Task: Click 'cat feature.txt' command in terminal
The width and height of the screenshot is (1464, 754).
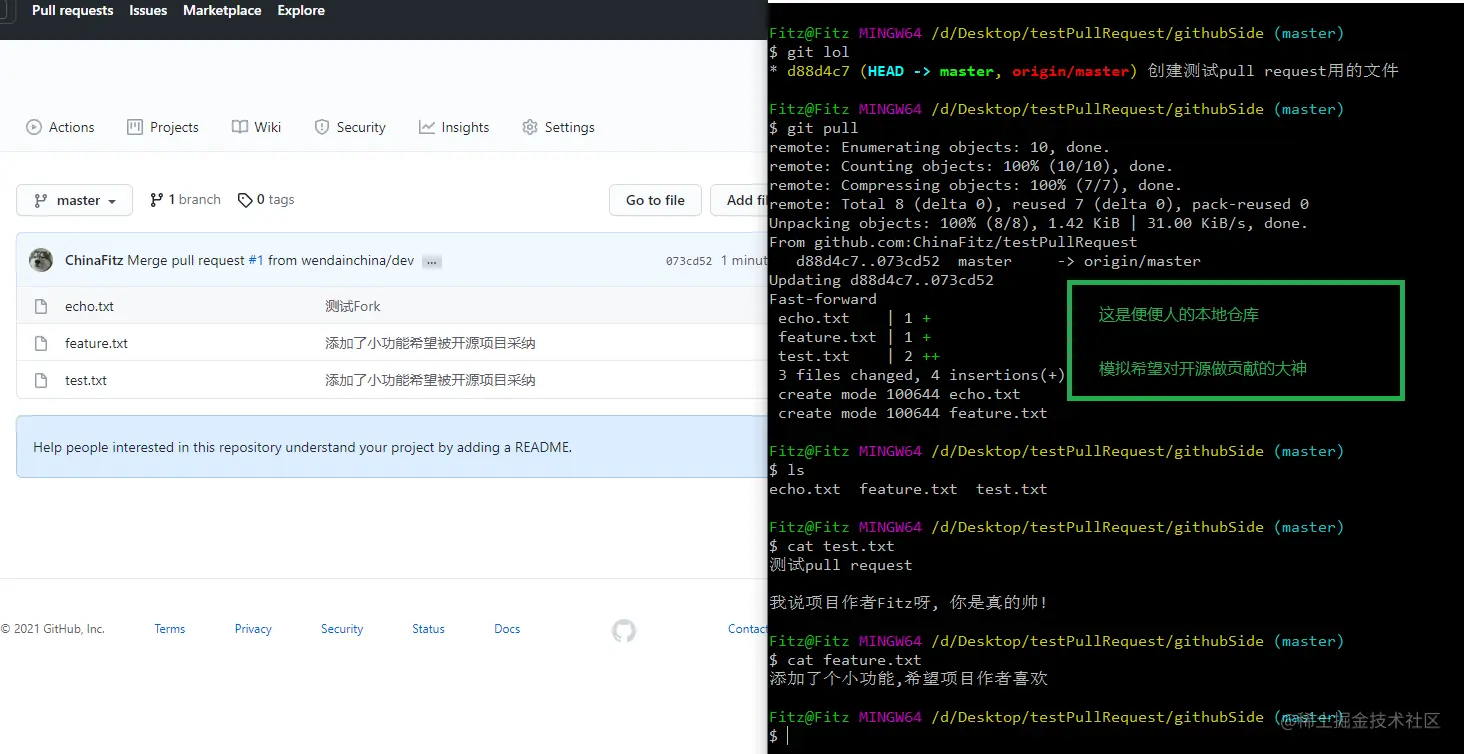Action: pyautogui.click(x=854, y=660)
